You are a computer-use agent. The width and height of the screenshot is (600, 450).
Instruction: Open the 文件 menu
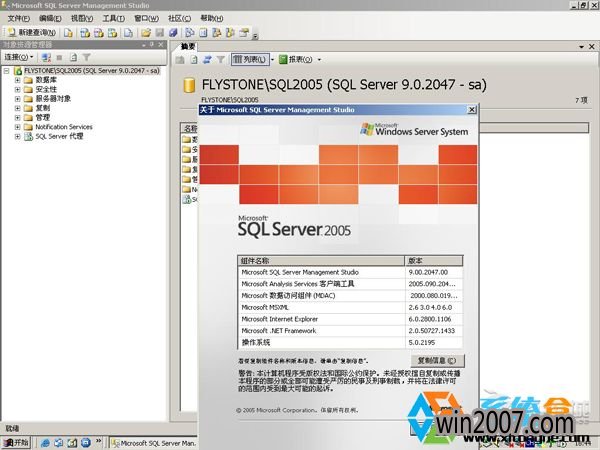tap(18, 18)
